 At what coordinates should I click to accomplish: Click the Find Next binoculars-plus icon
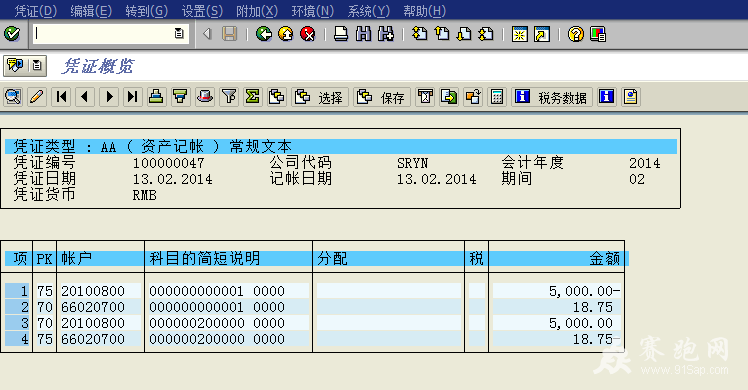(x=385, y=34)
